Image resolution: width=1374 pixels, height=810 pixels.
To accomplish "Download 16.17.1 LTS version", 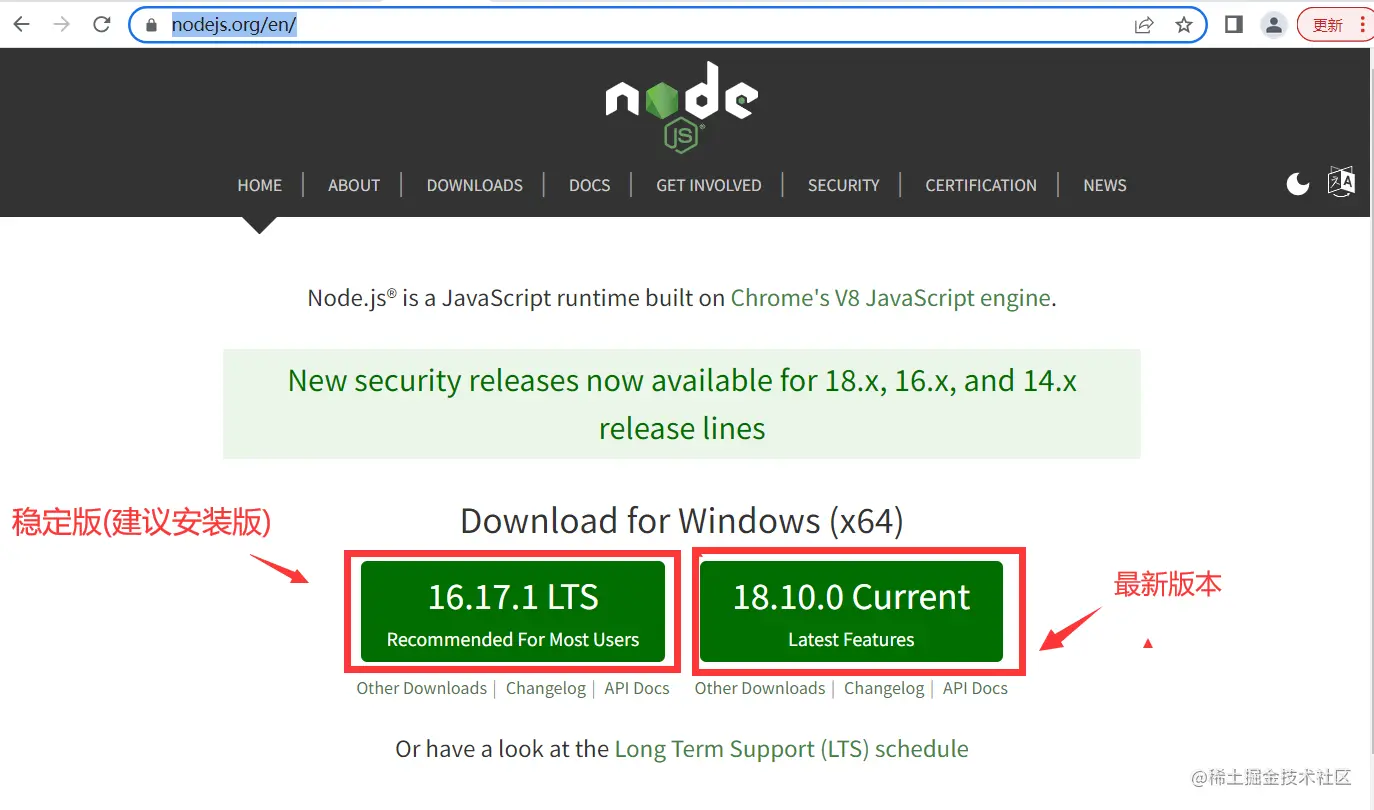I will tap(513, 611).
